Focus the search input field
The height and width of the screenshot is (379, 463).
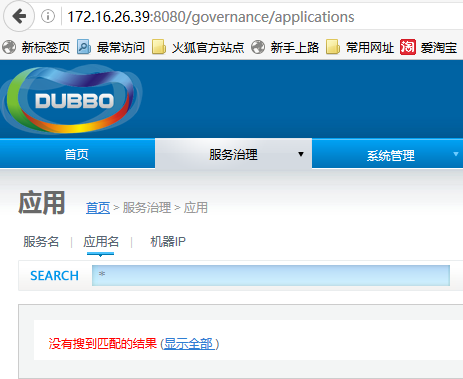271,275
